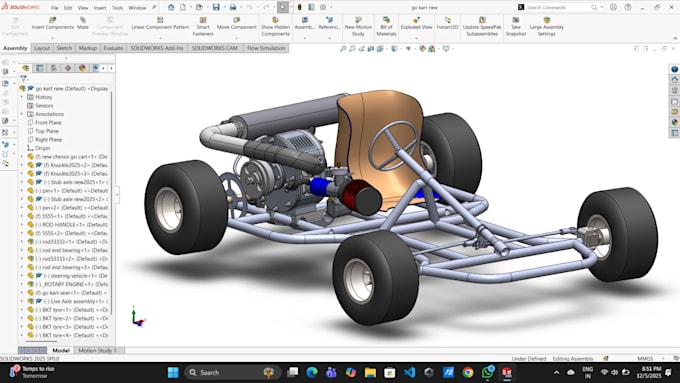Open Google Chrome from taskbar
The height and width of the screenshot is (383, 680).
pos(468,373)
